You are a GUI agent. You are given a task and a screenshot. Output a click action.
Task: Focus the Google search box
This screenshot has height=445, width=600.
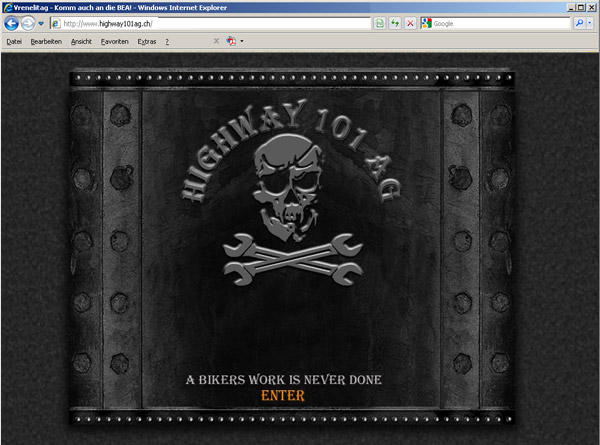pyautogui.click(x=501, y=24)
